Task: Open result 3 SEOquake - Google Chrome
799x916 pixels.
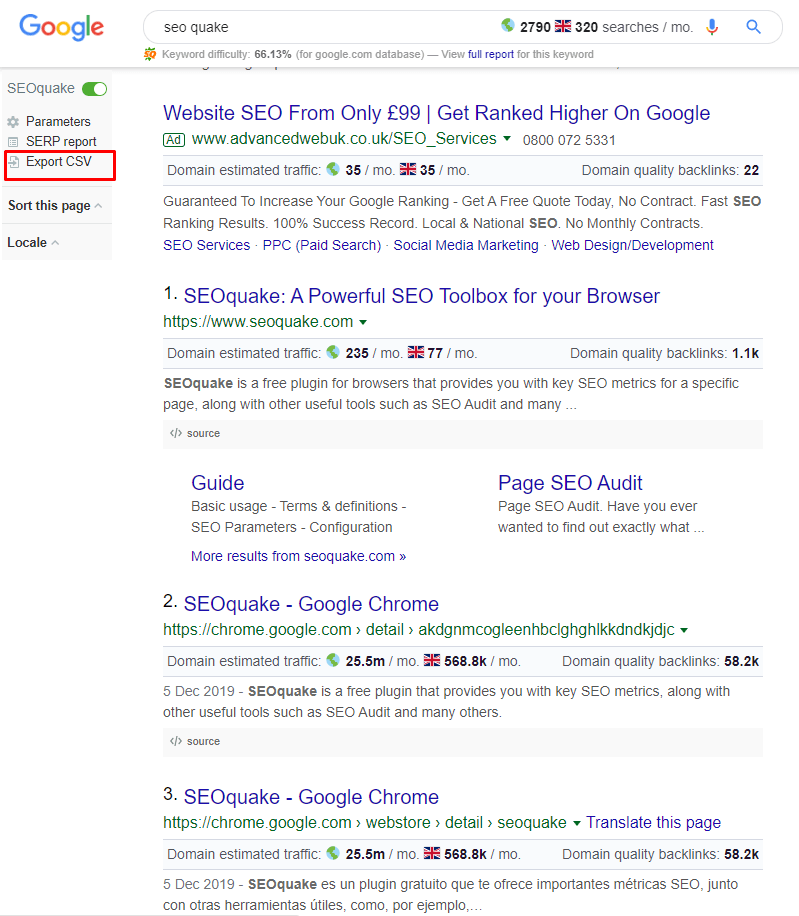Action: [x=311, y=797]
